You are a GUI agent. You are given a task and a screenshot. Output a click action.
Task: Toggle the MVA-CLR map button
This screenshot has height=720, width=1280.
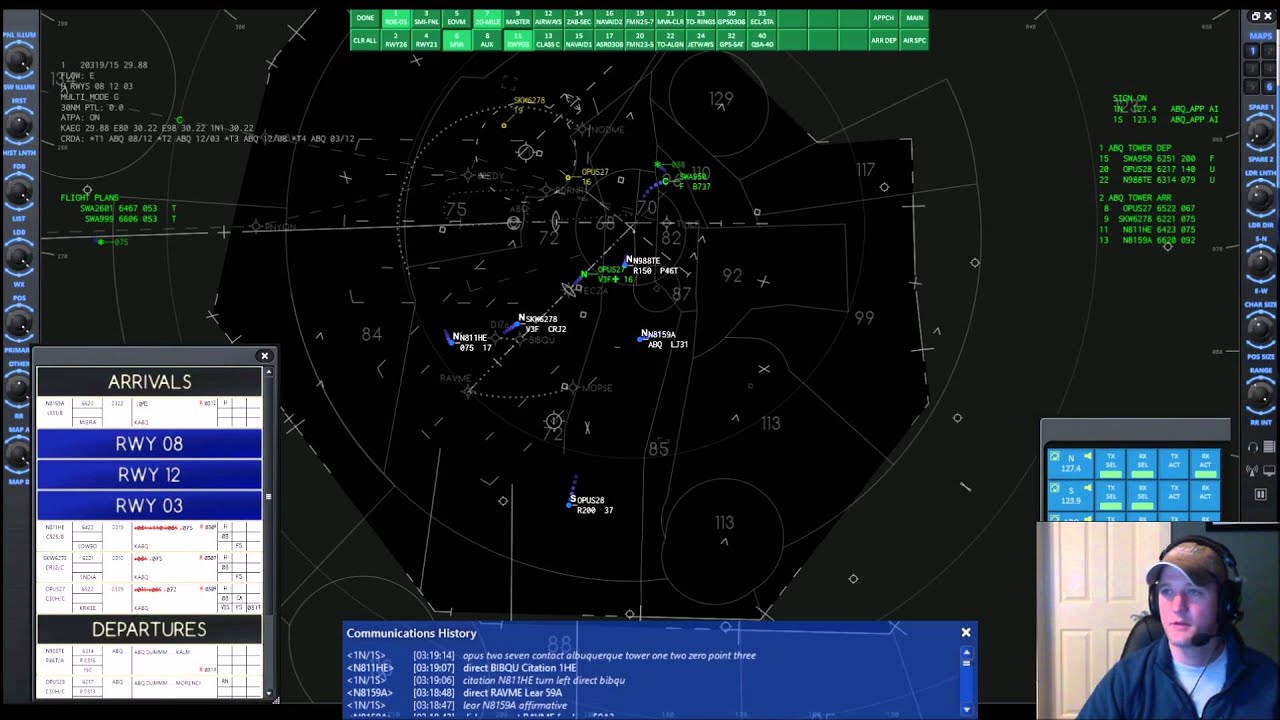[x=670, y=19]
